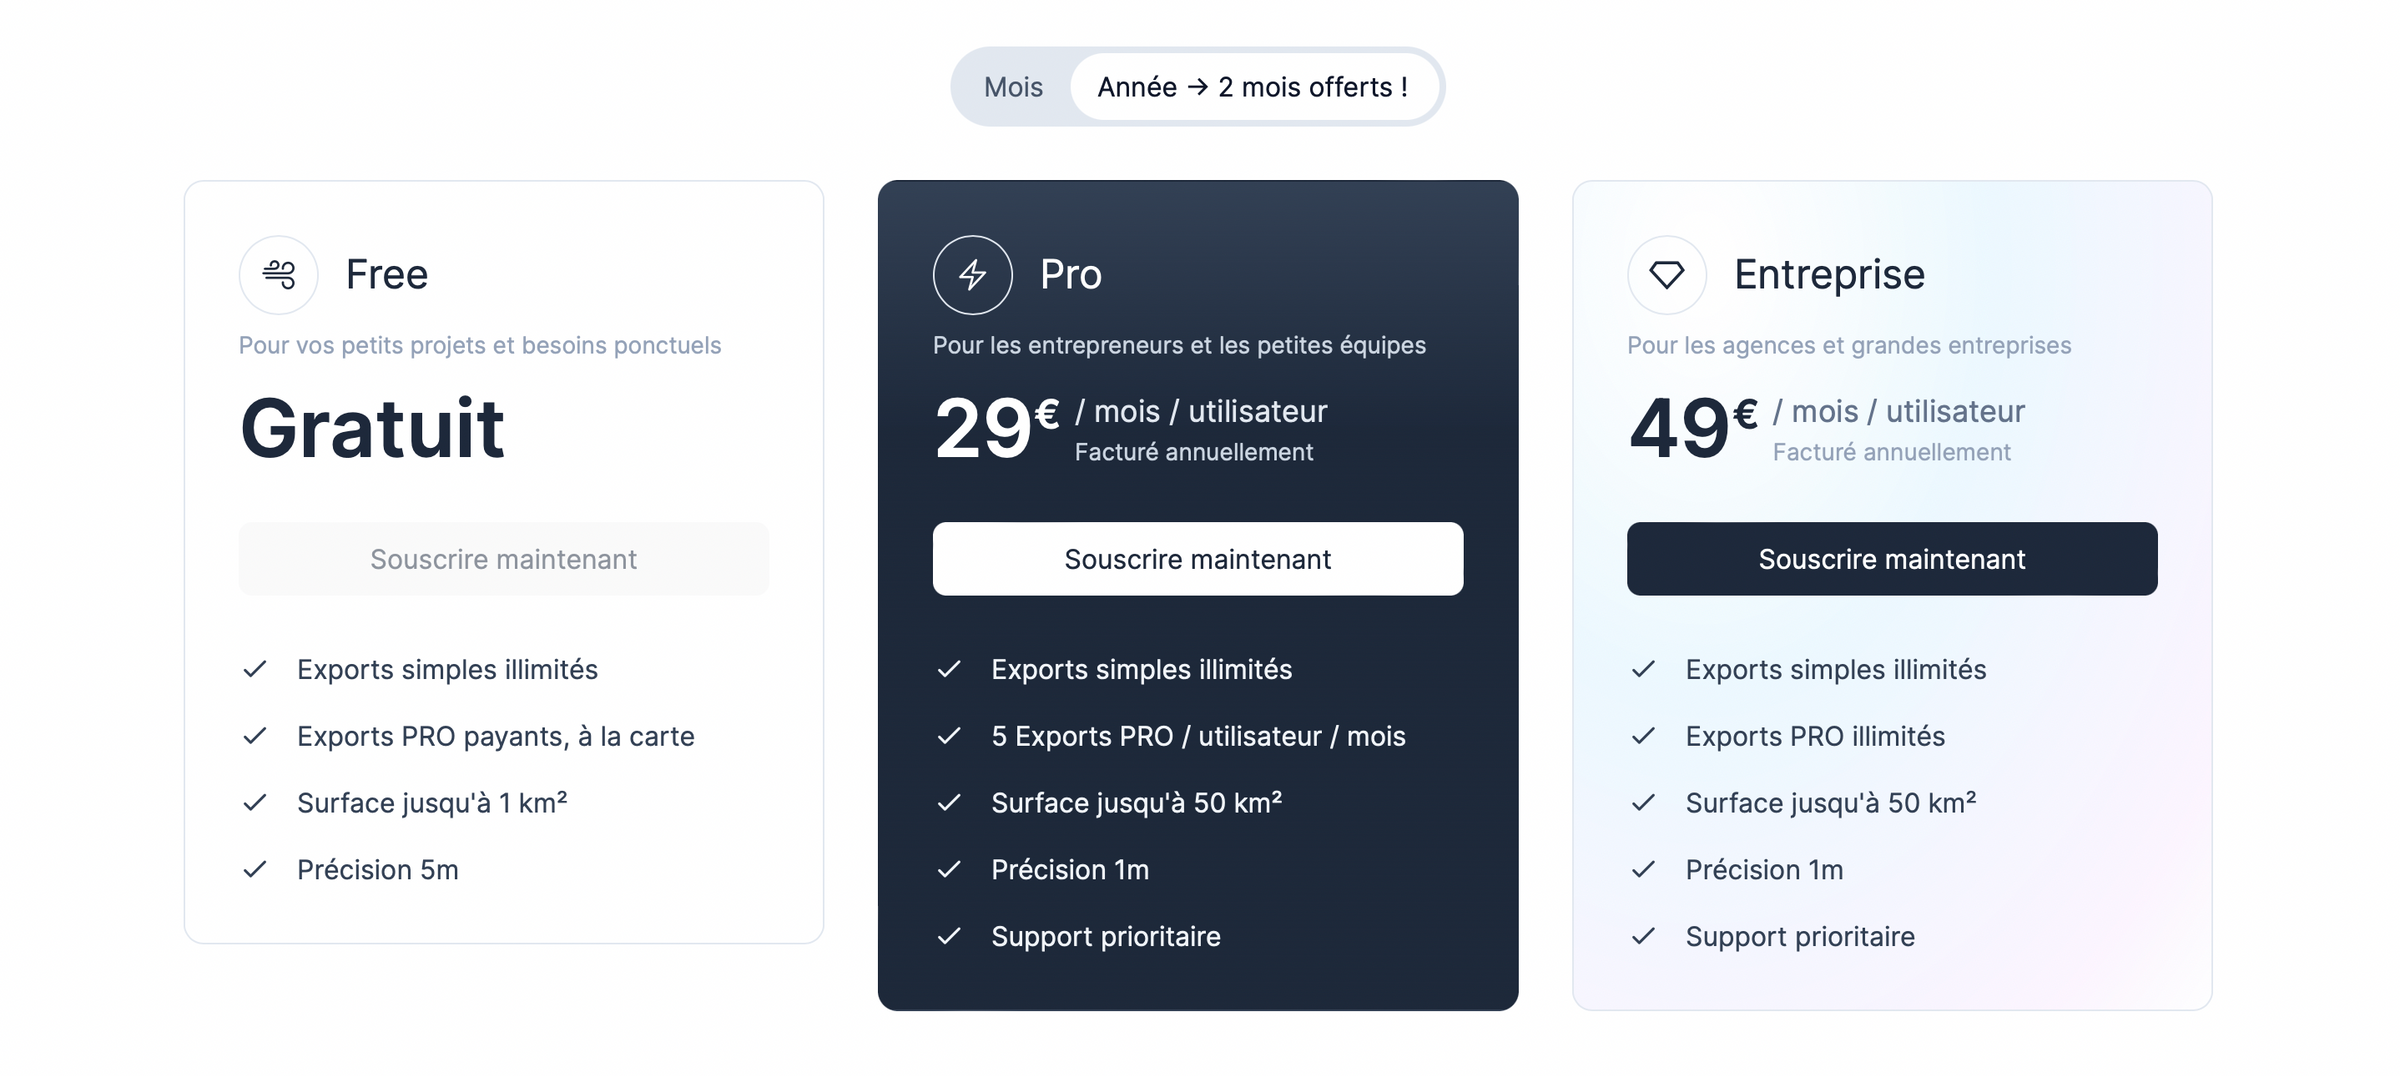Click the wind icon on the Free plan
The width and height of the screenshot is (2400, 1076).
278,274
